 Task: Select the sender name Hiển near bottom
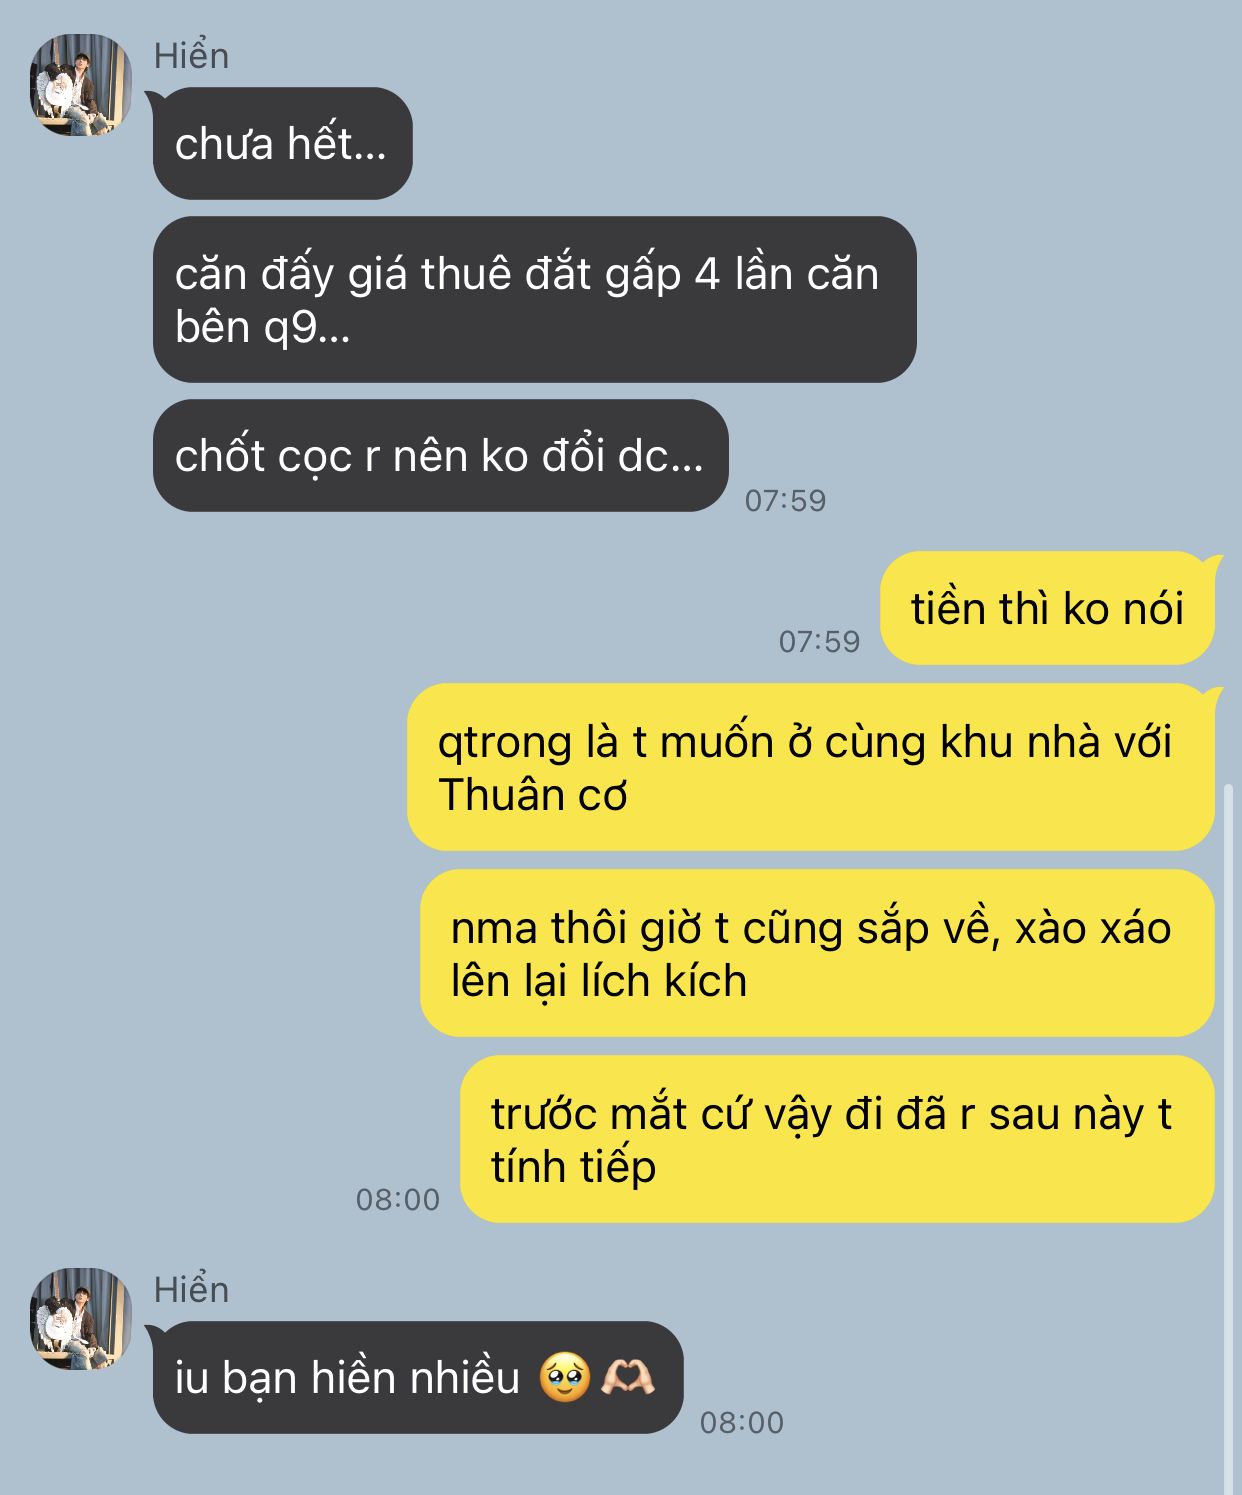191,1290
